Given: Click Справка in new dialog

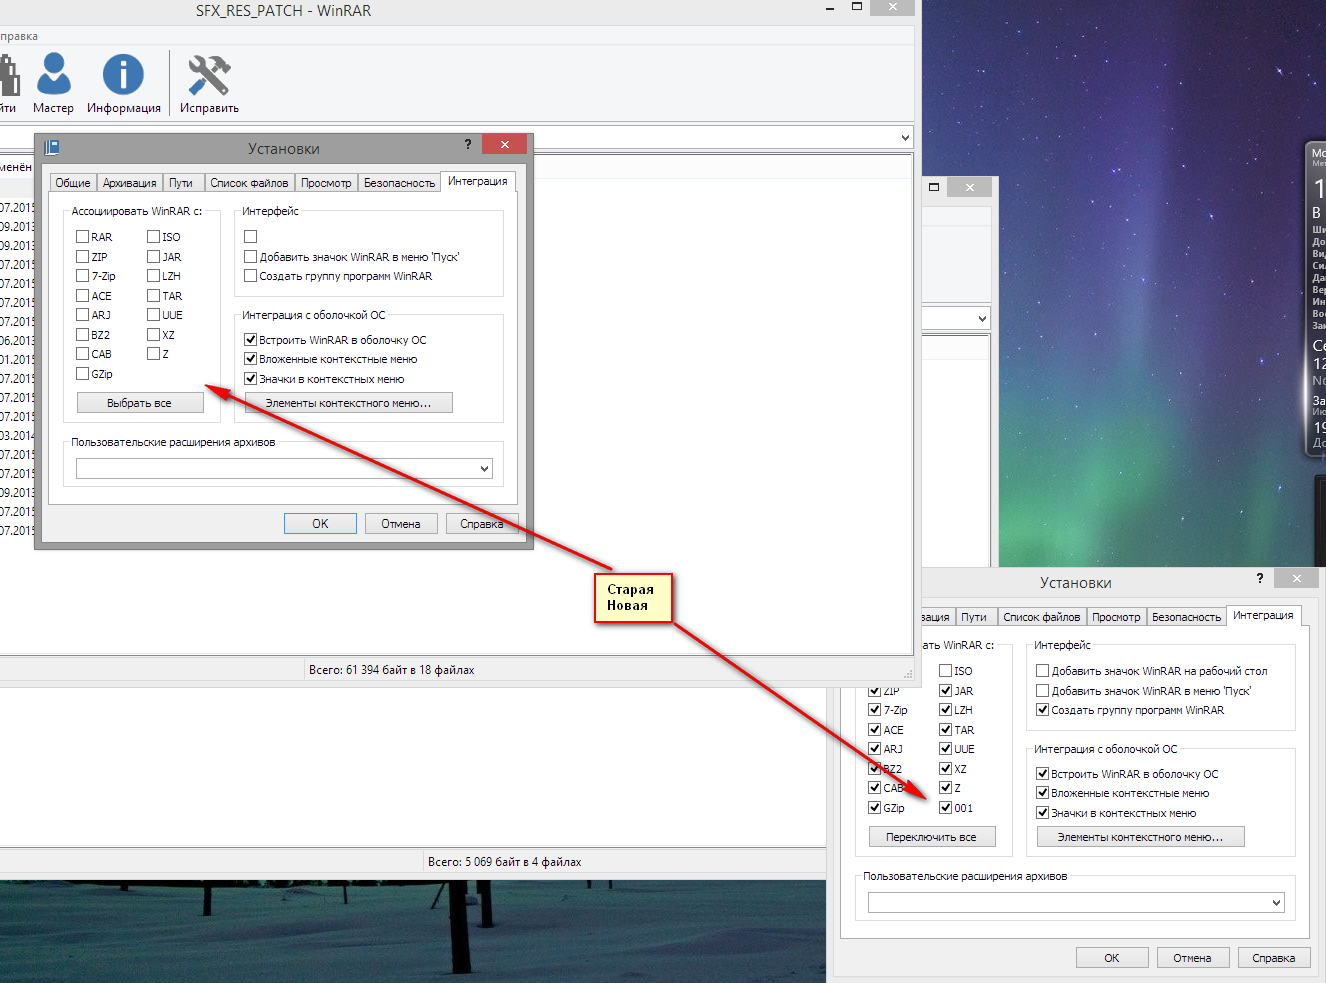Looking at the screenshot, I should [1274, 958].
